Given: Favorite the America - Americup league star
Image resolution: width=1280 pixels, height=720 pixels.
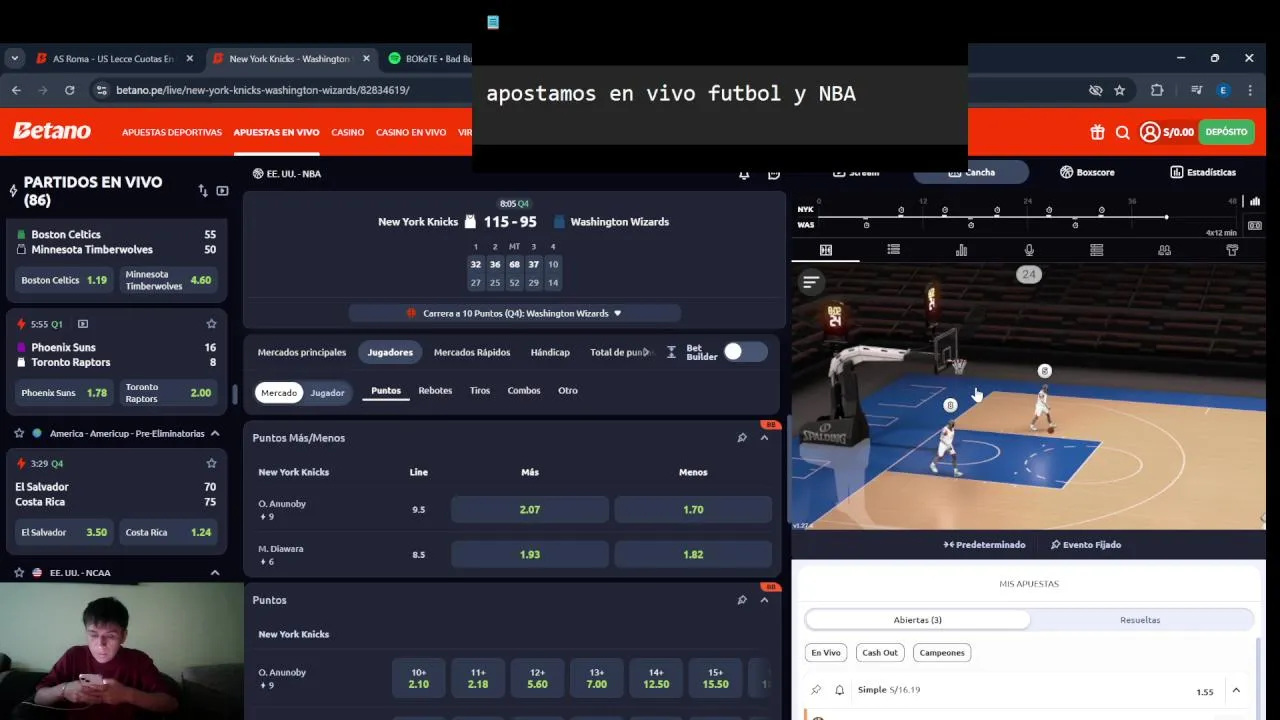Looking at the screenshot, I should [19, 434].
